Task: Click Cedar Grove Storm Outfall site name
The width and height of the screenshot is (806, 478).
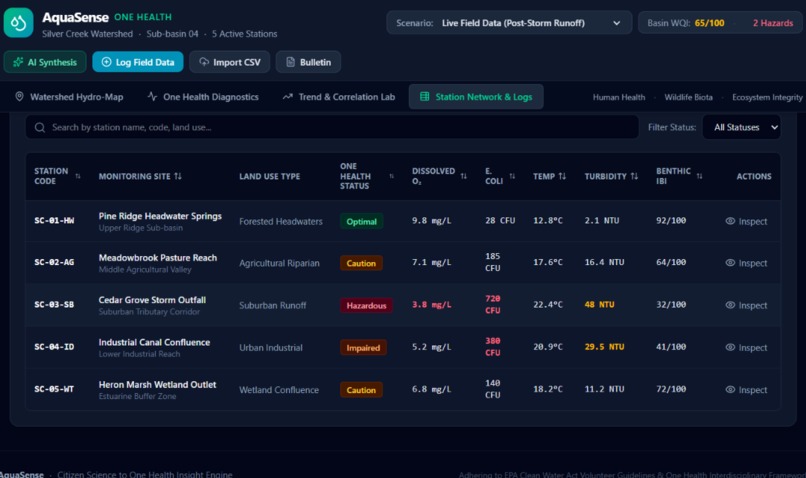Action: pyautogui.click(x=152, y=300)
